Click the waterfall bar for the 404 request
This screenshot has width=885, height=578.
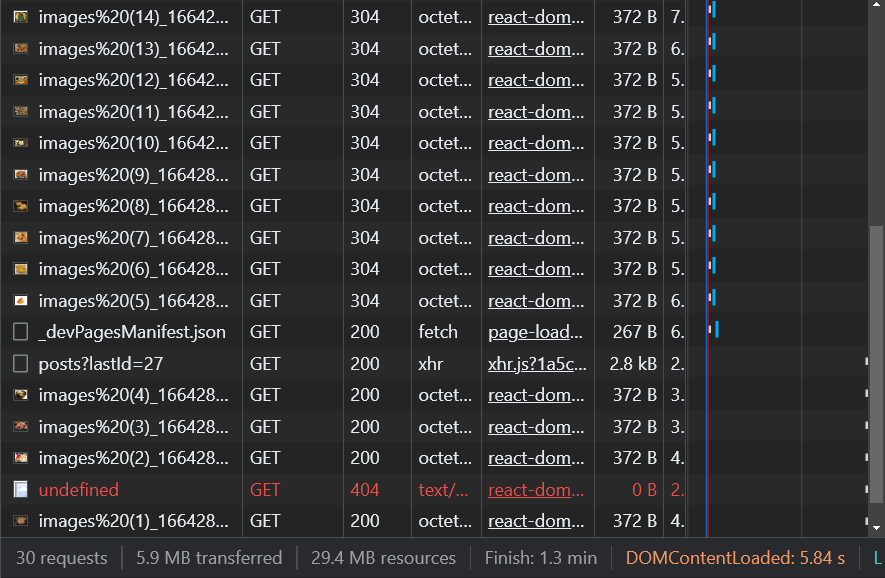click(x=868, y=489)
